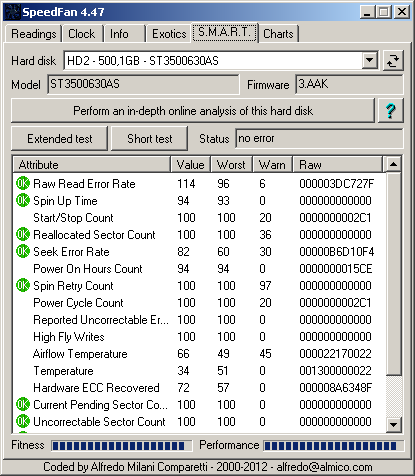
Task: Click the scroll down arrow of attribute list
Action: (x=394, y=425)
